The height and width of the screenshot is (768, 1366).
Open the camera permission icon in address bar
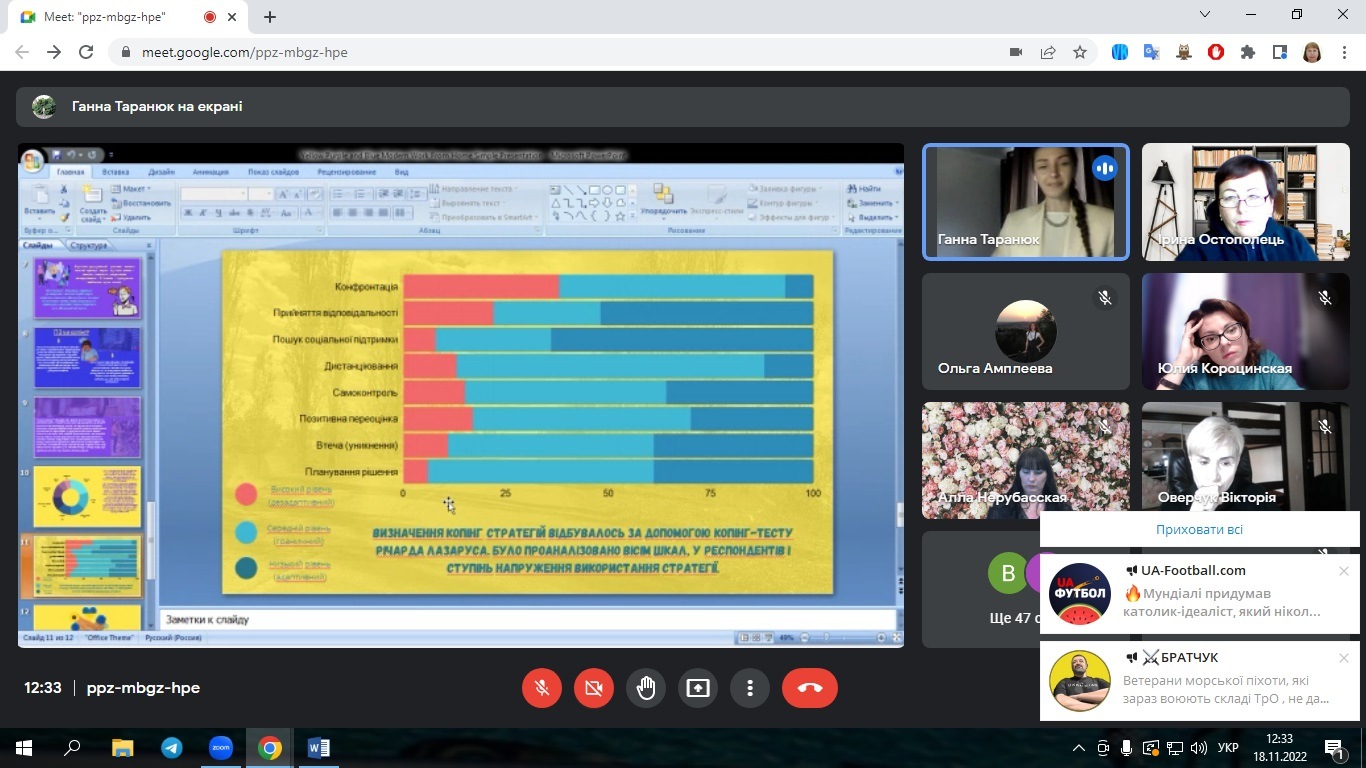coord(1016,52)
